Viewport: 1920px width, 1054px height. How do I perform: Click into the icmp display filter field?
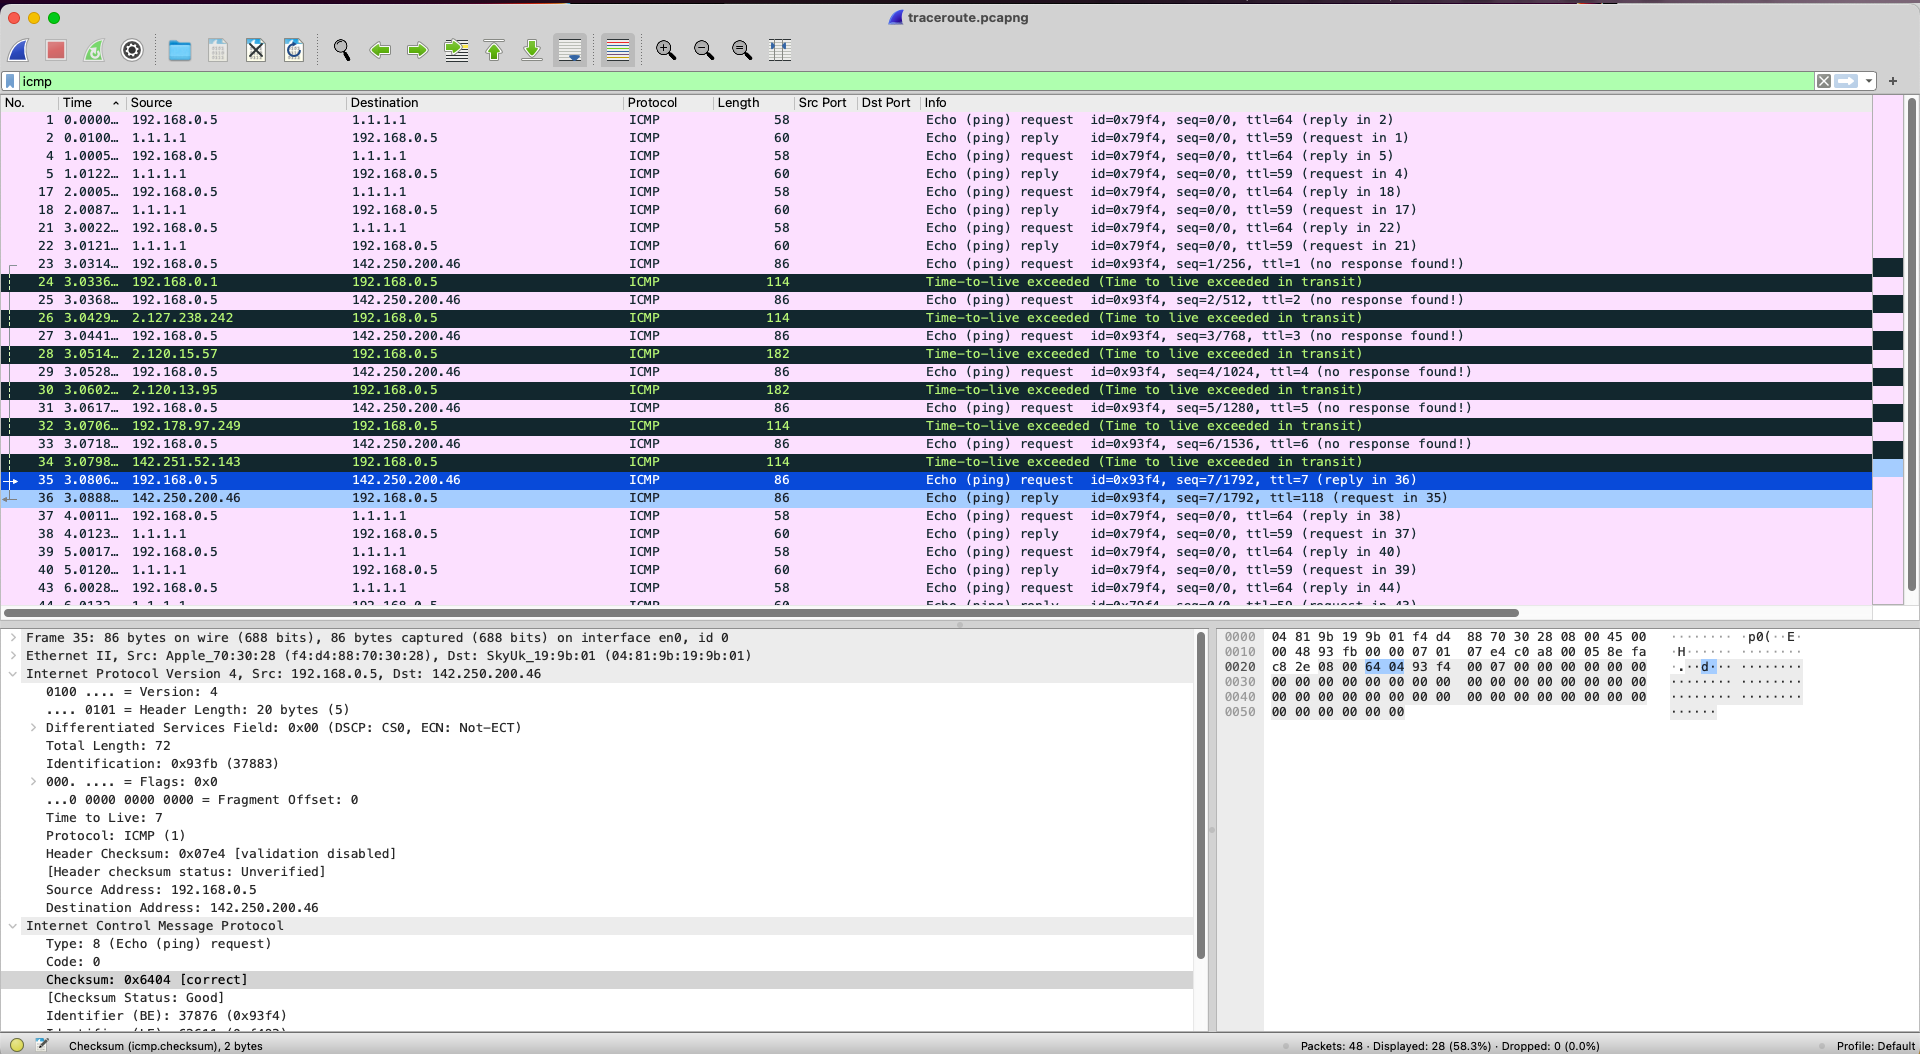tap(915, 81)
